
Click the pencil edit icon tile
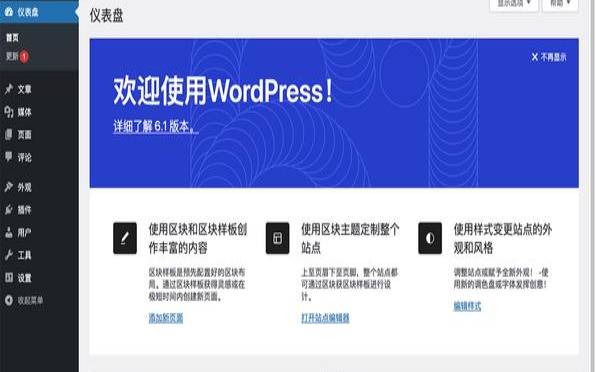click(125, 238)
